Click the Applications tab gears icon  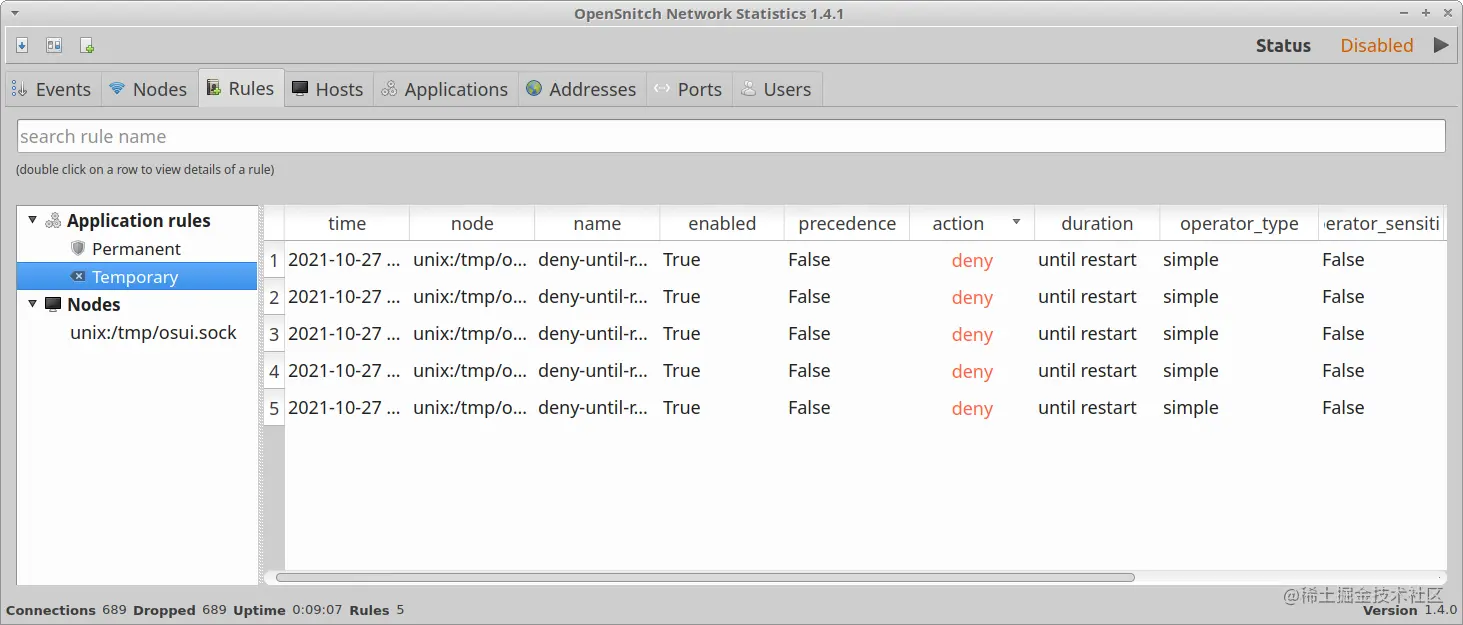tap(389, 89)
